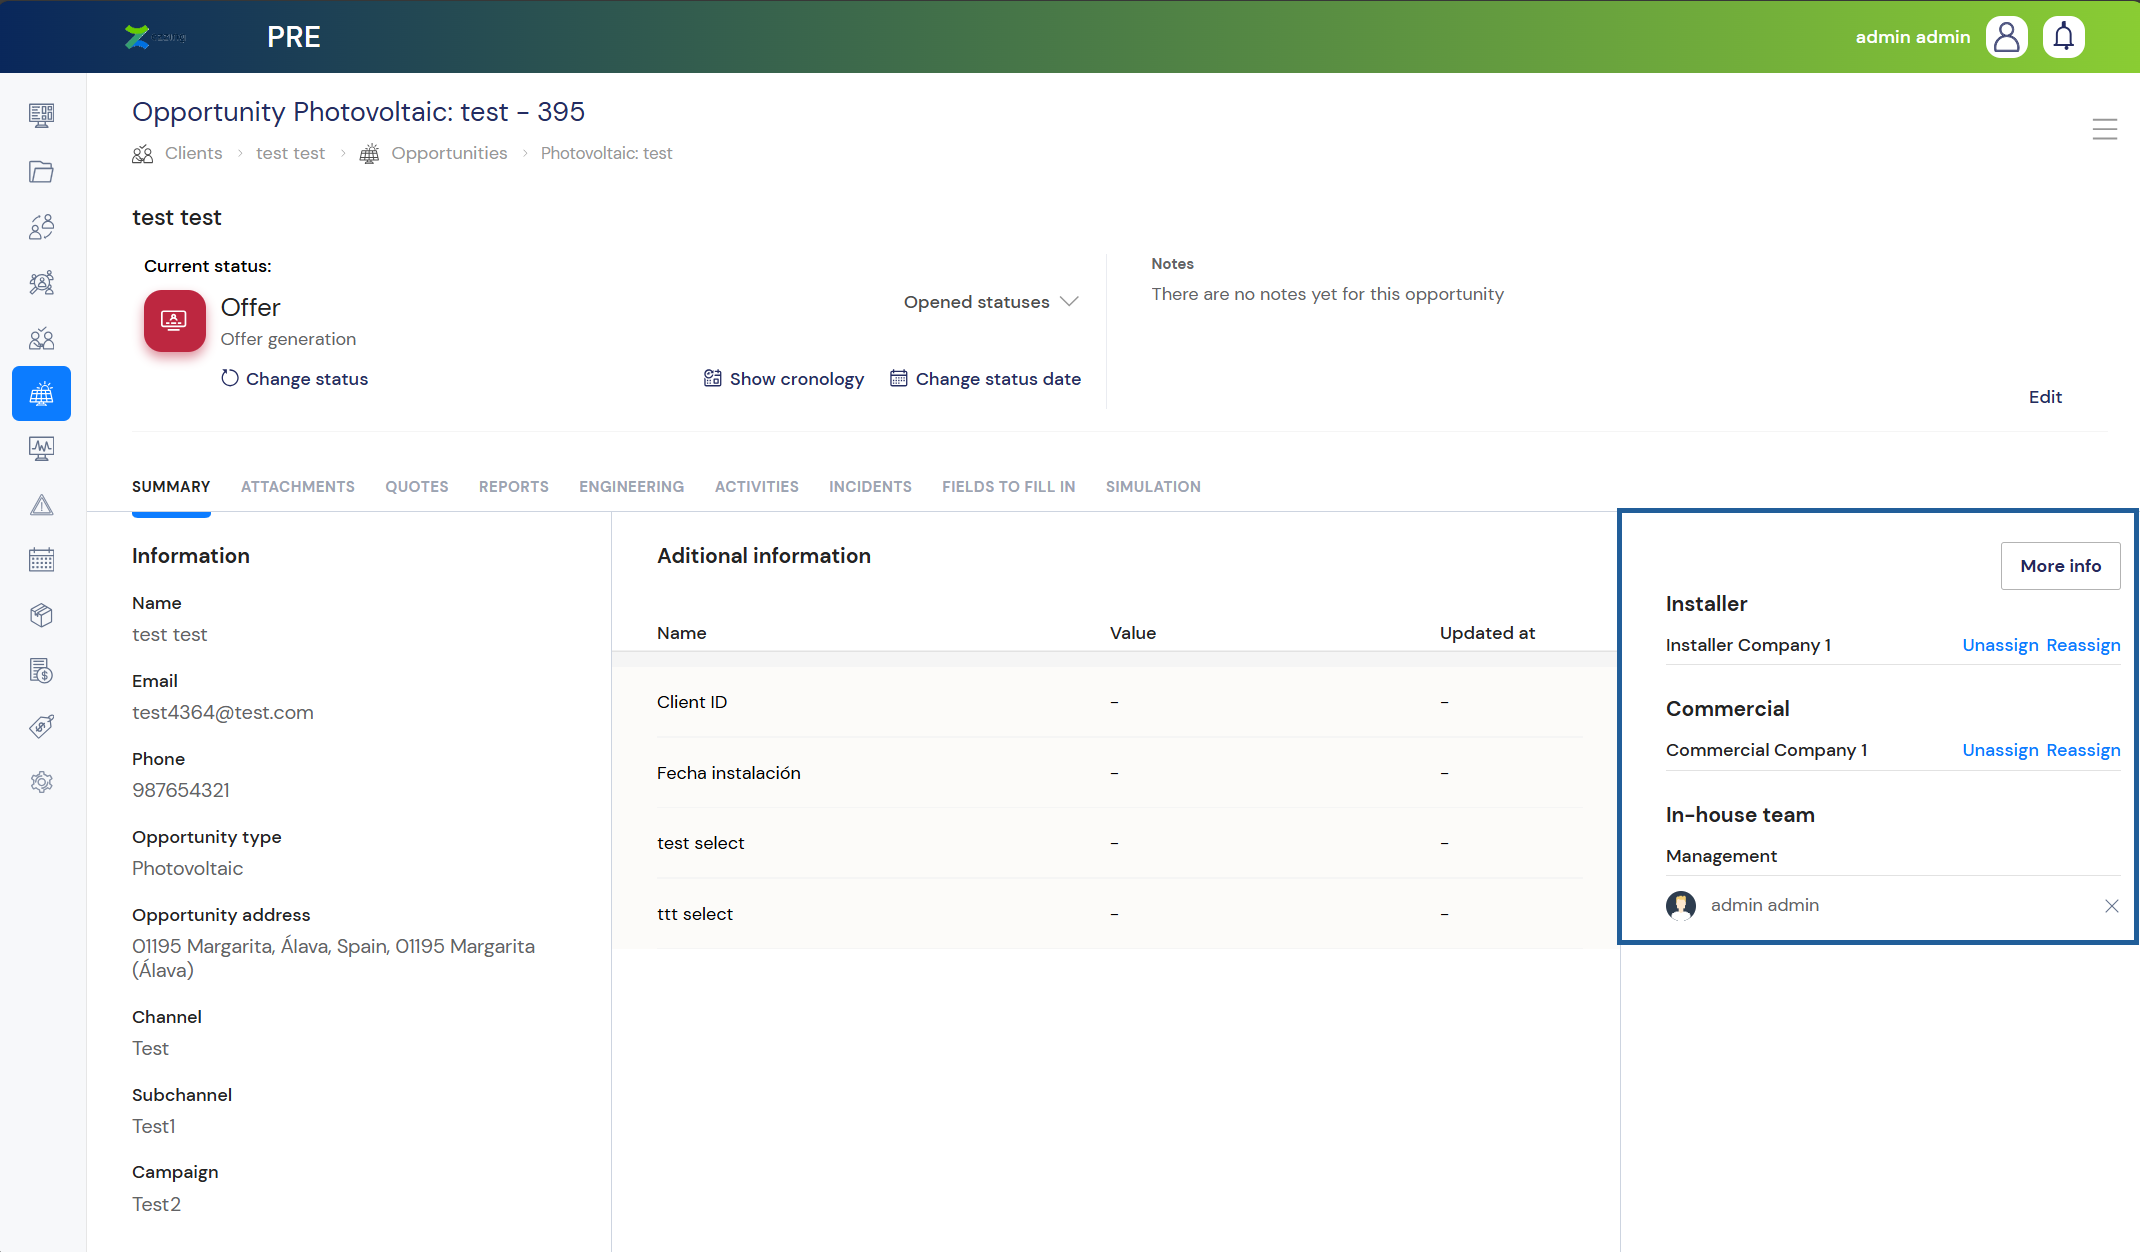Click the Commercial Company 1 name
The width and height of the screenshot is (2140, 1252).
pos(1766,750)
